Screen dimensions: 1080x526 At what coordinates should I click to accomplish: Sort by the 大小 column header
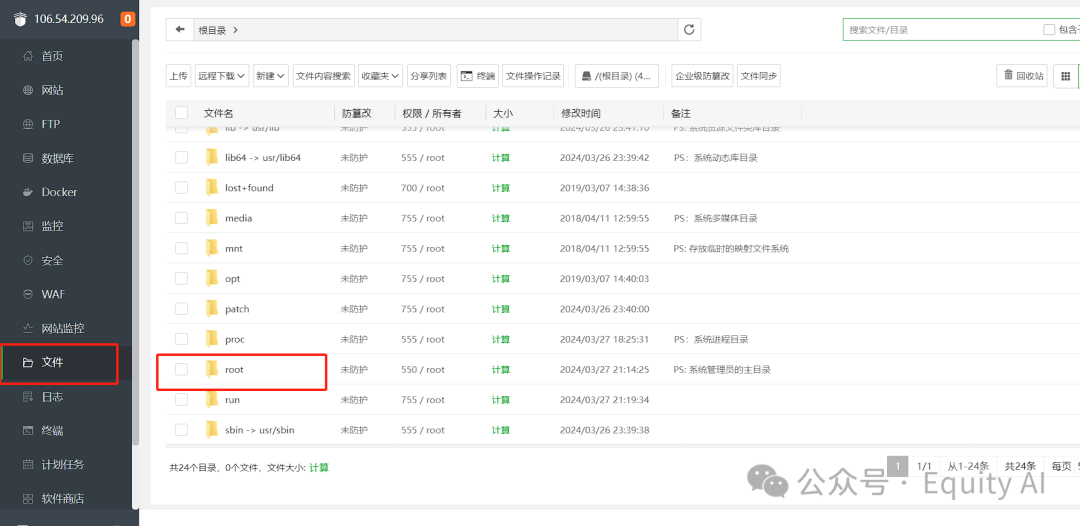pos(503,114)
